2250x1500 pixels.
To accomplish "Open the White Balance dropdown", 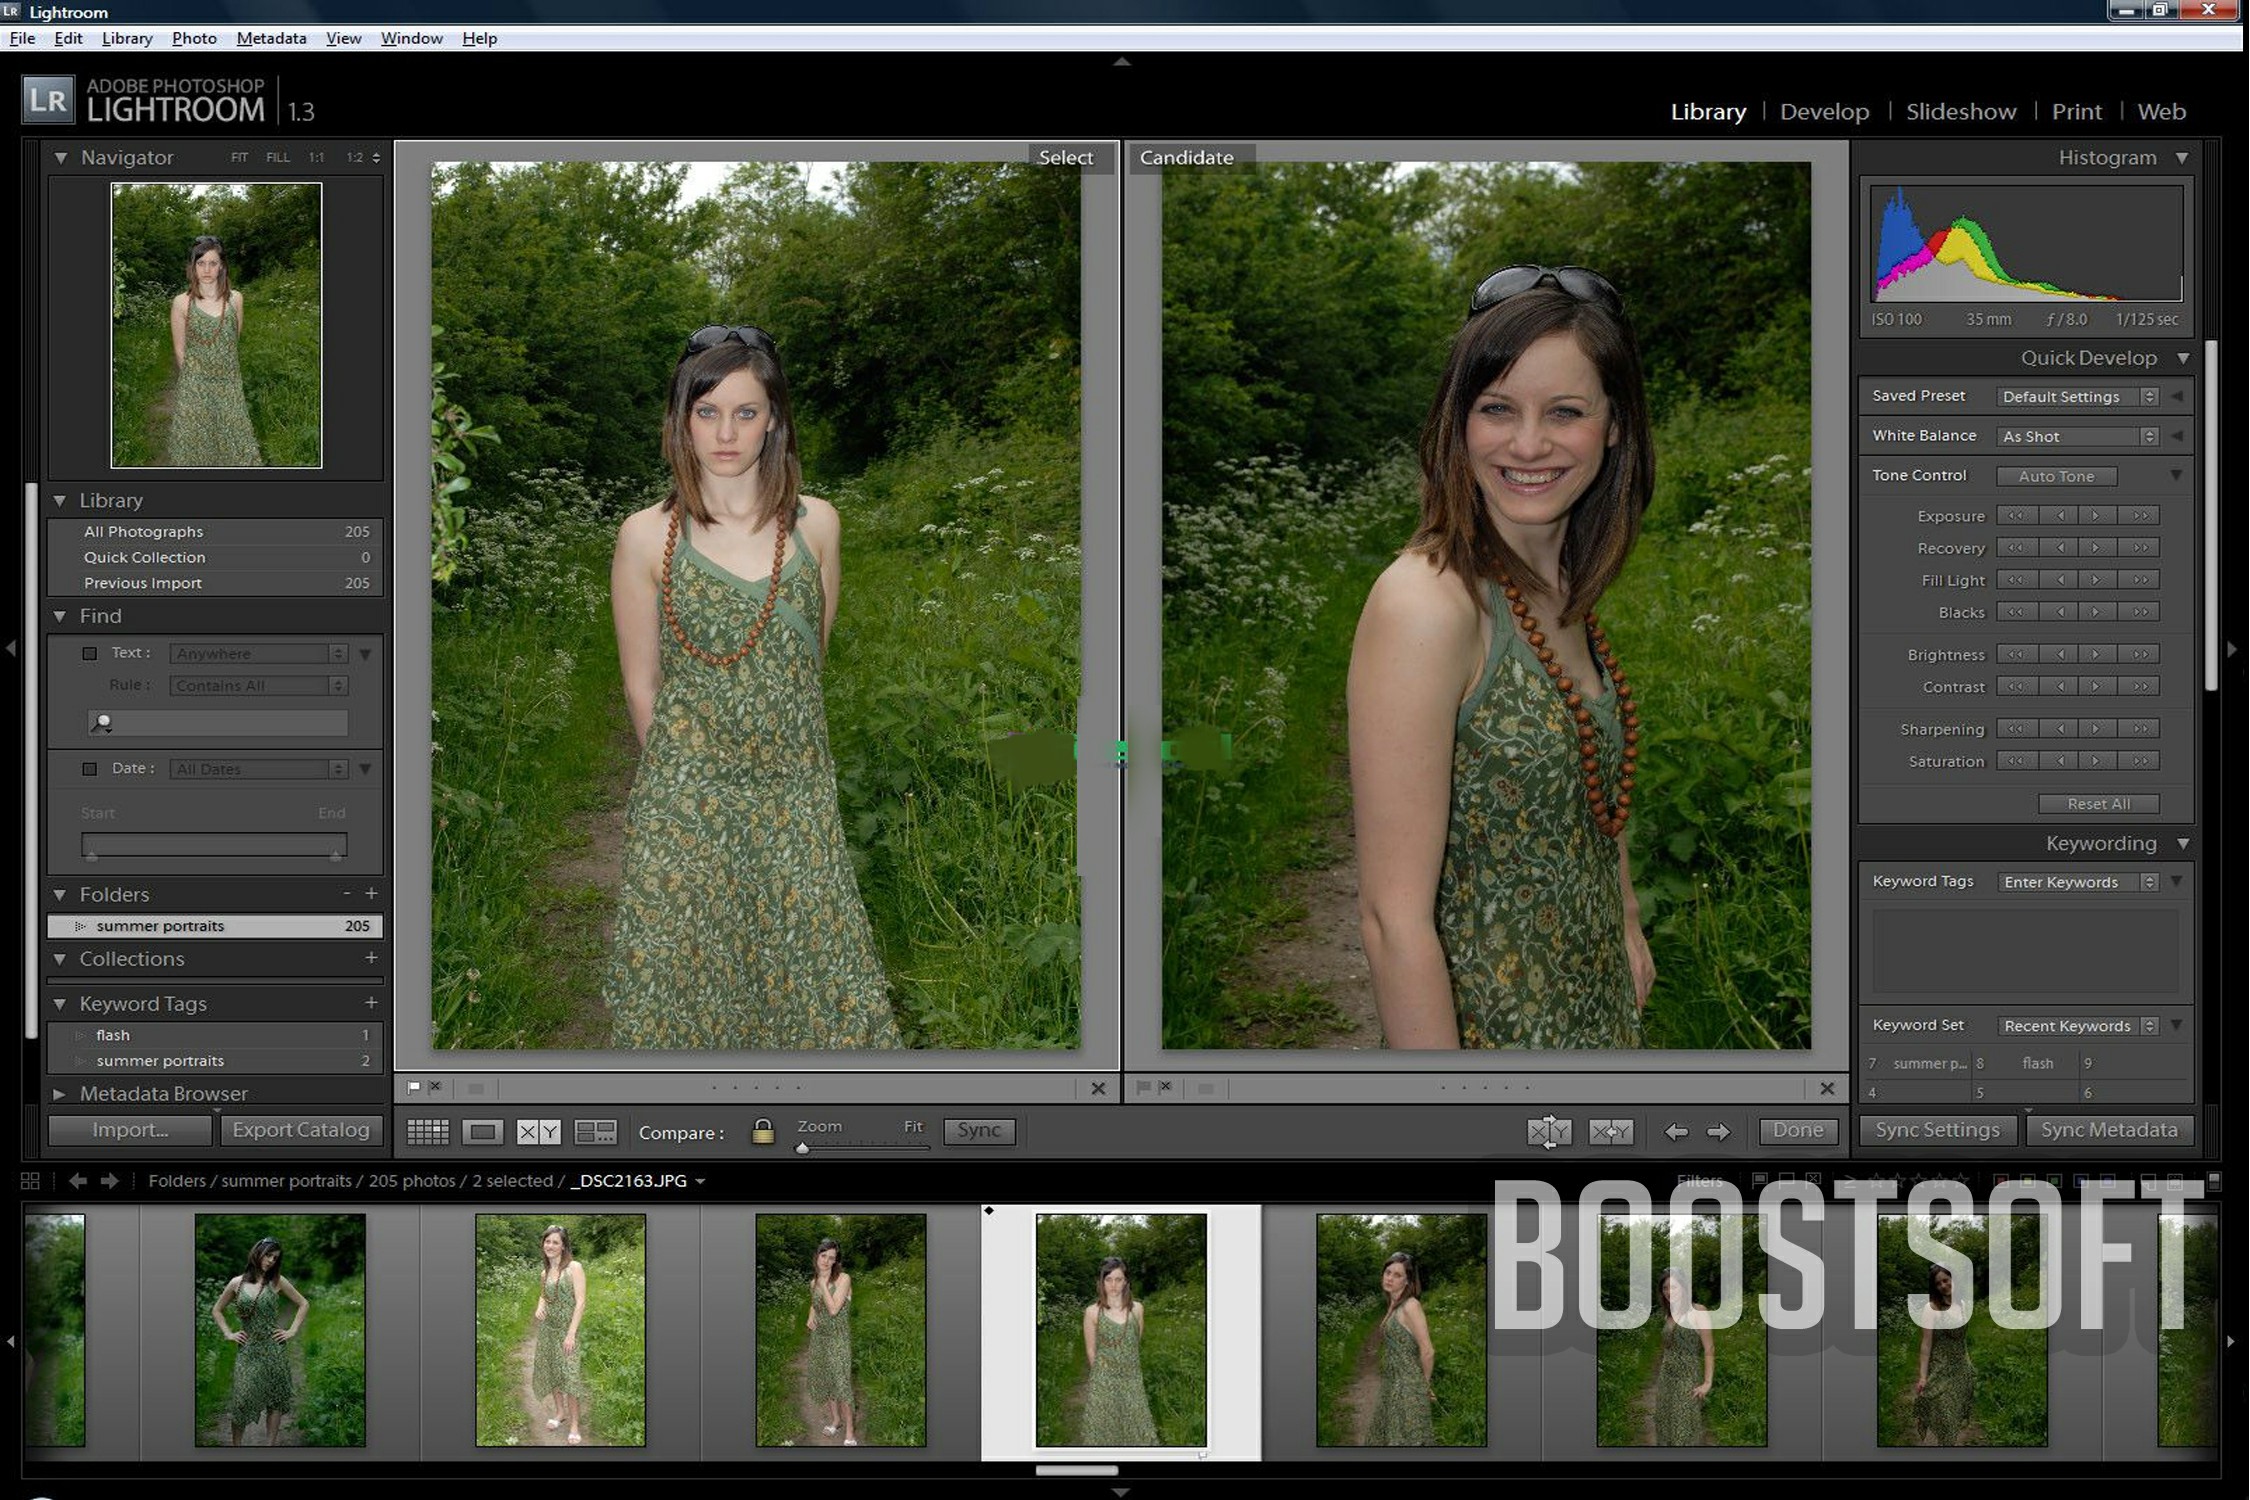I will coord(2151,435).
